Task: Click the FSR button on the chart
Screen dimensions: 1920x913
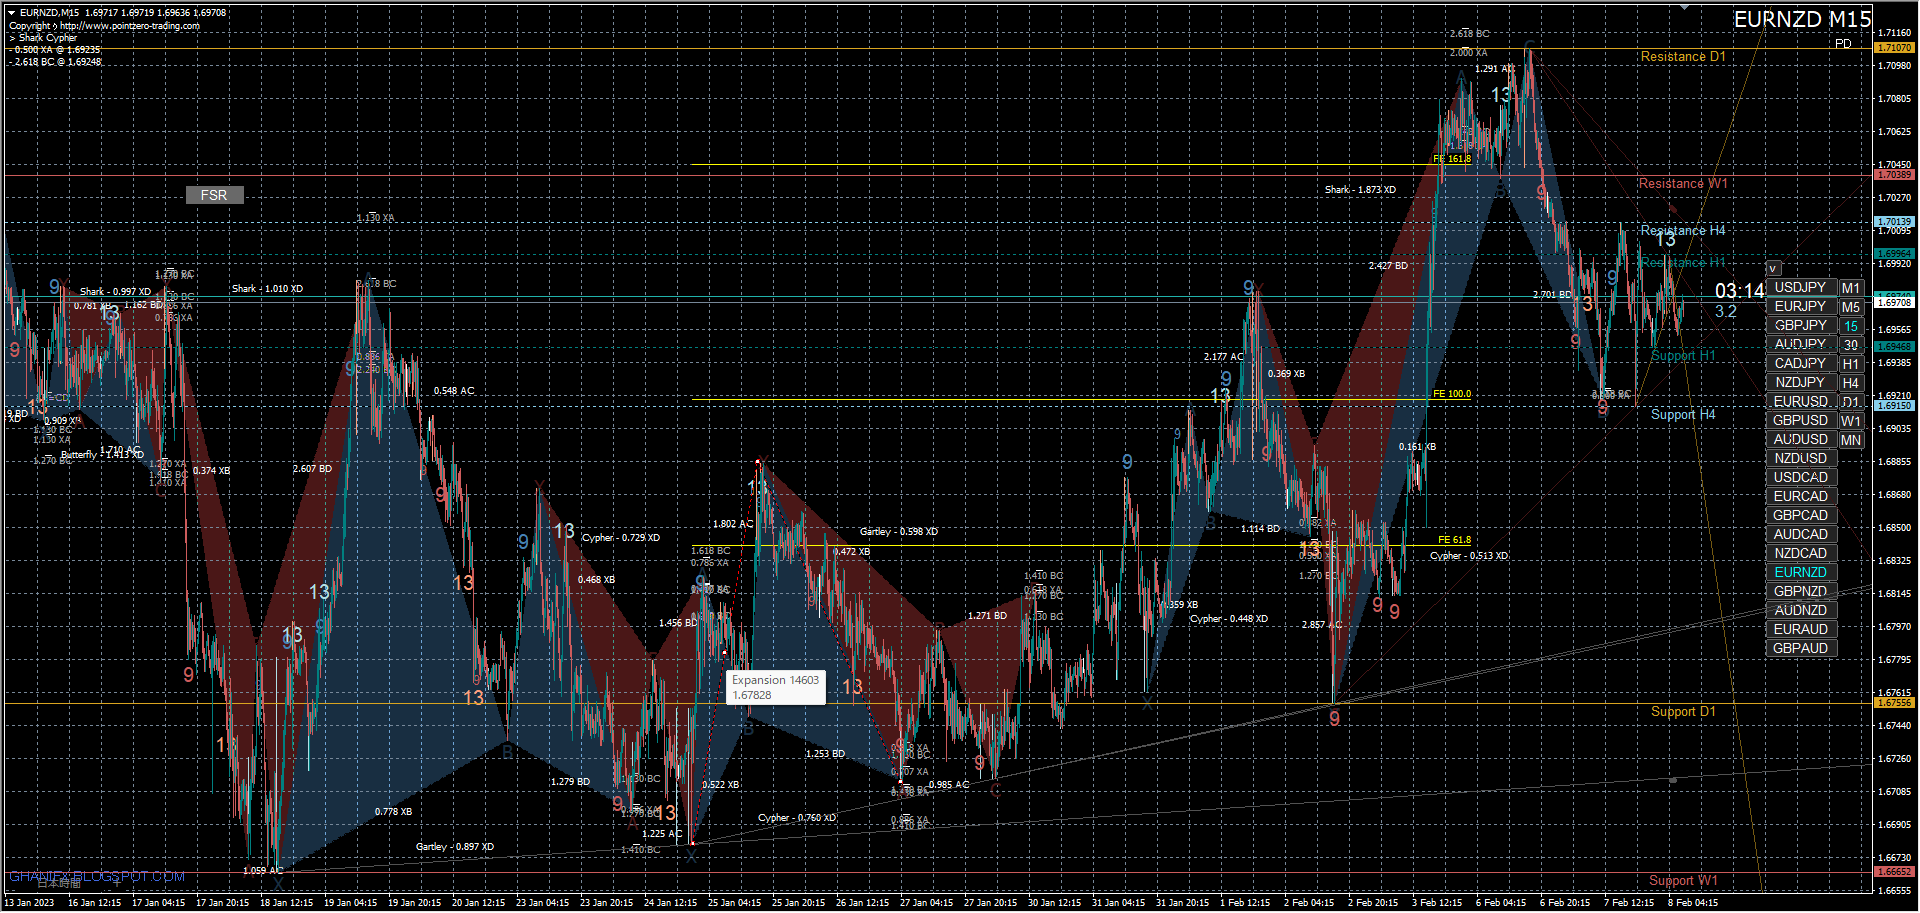Action: coord(214,195)
